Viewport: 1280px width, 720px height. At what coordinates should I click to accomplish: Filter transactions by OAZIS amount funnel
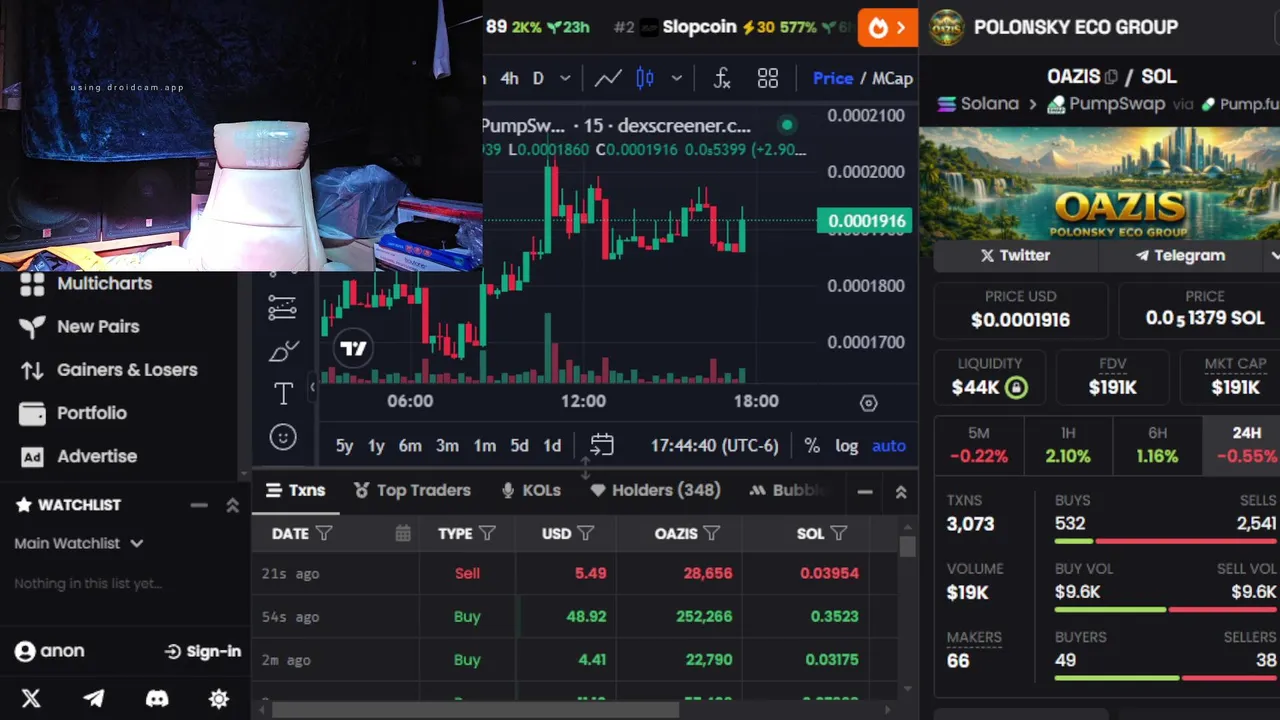[712, 533]
